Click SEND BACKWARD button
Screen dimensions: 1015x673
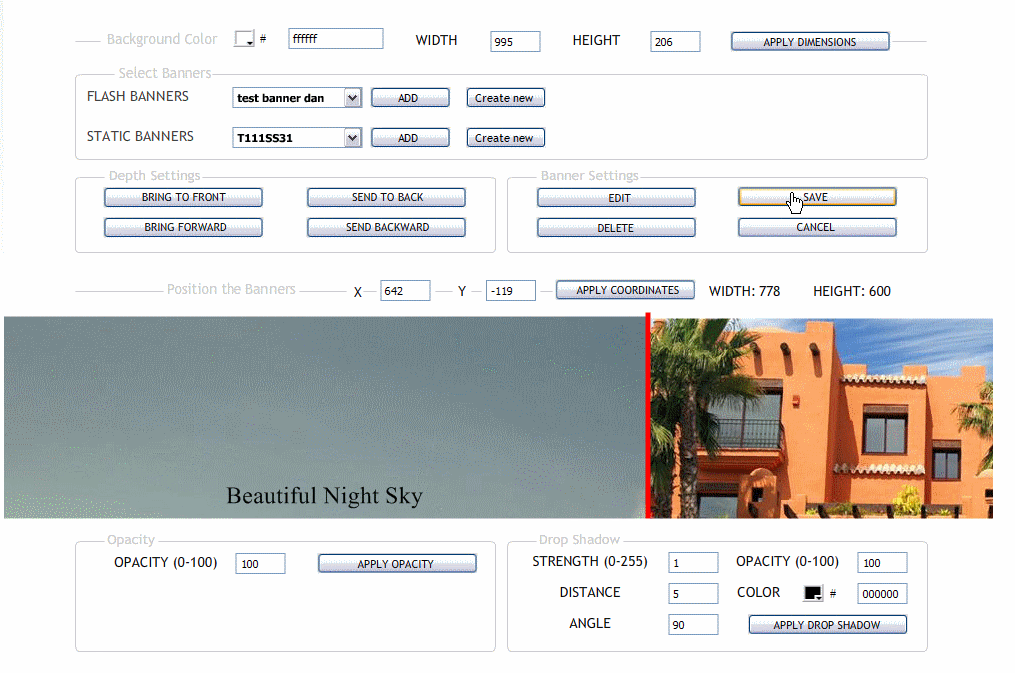pos(386,227)
